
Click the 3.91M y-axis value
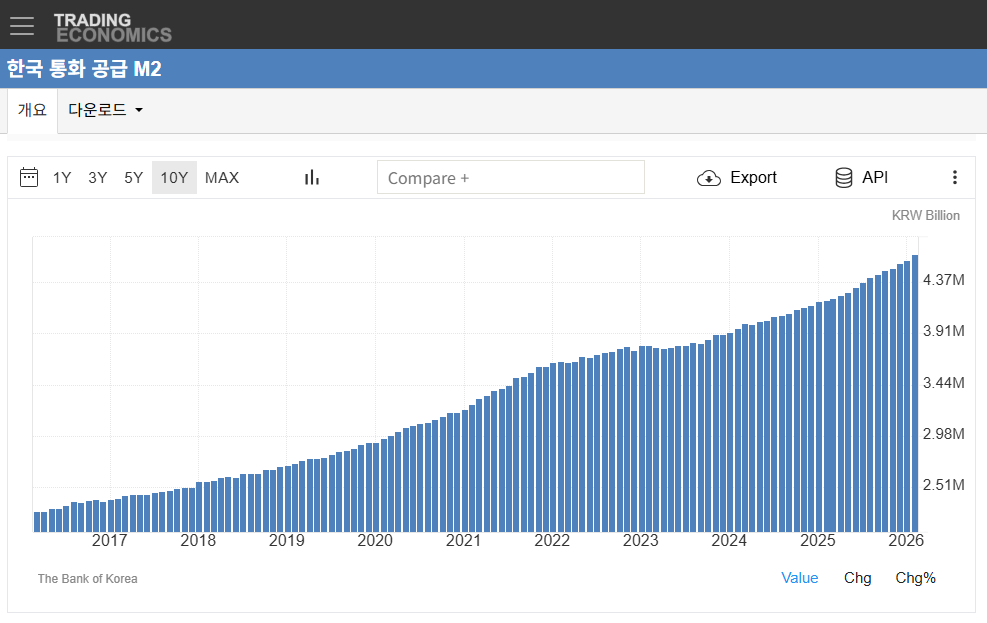(944, 331)
